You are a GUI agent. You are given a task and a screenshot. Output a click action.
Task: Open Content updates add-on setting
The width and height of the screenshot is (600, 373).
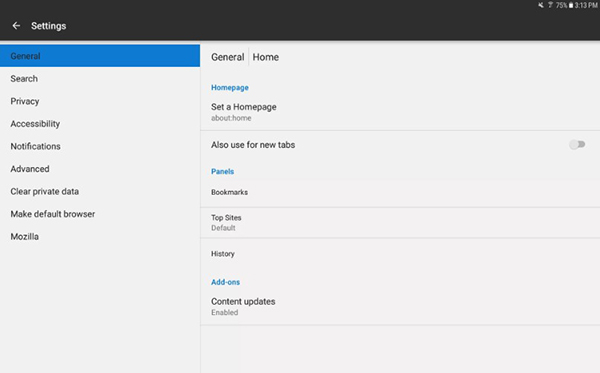point(400,307)
